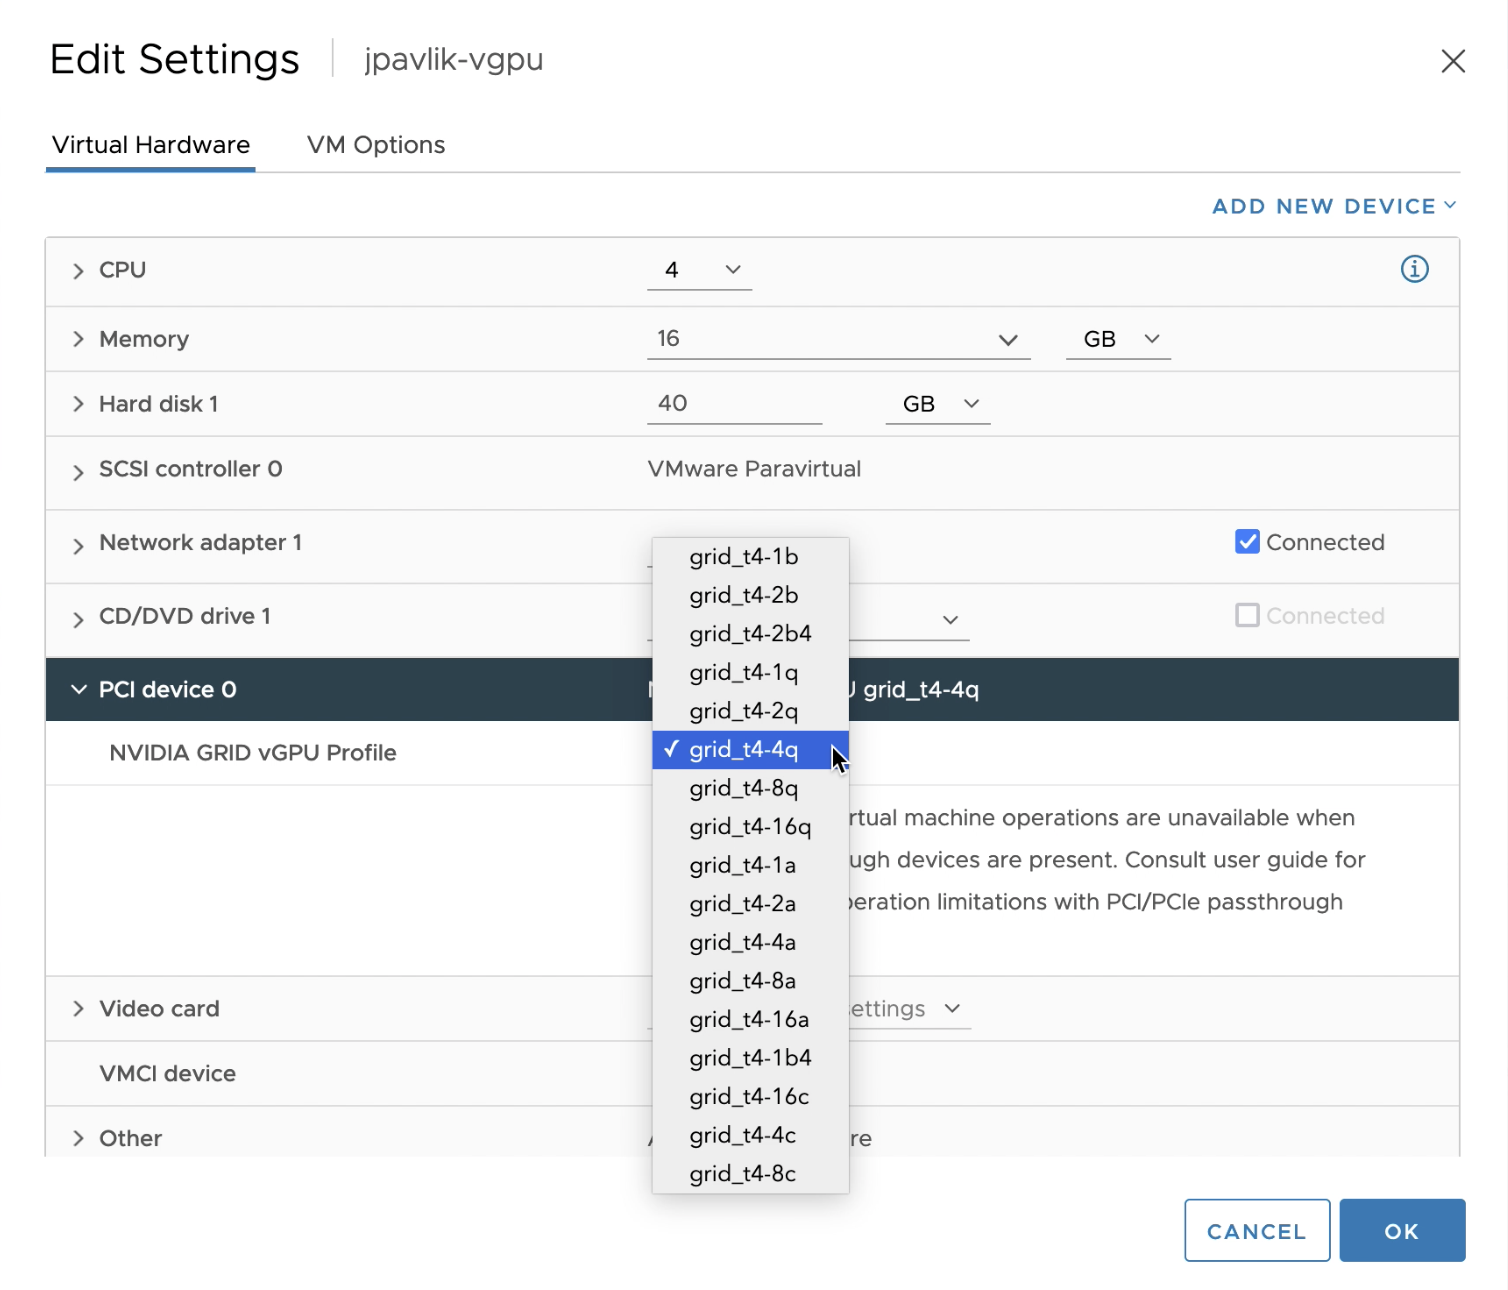
Task: Enable Connected for CD/DVD drive 1
Action: pyautogui.click(x=1246, y=615)
